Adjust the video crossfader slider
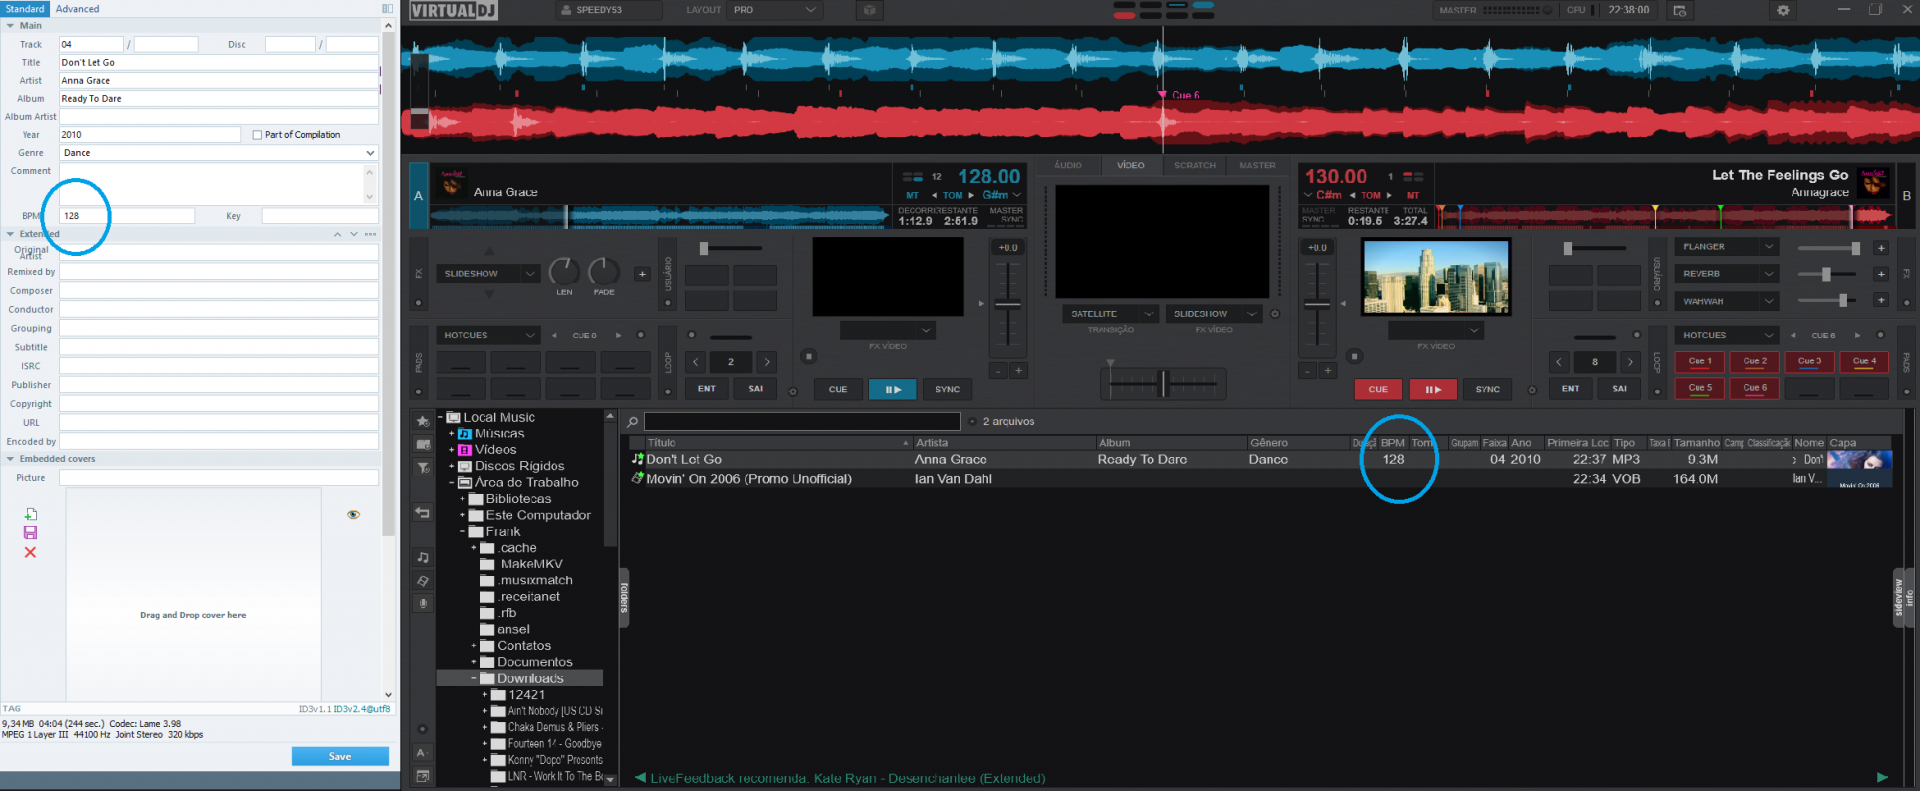Viewport: 1920px width, 791px height. [x=1163, y=383]
